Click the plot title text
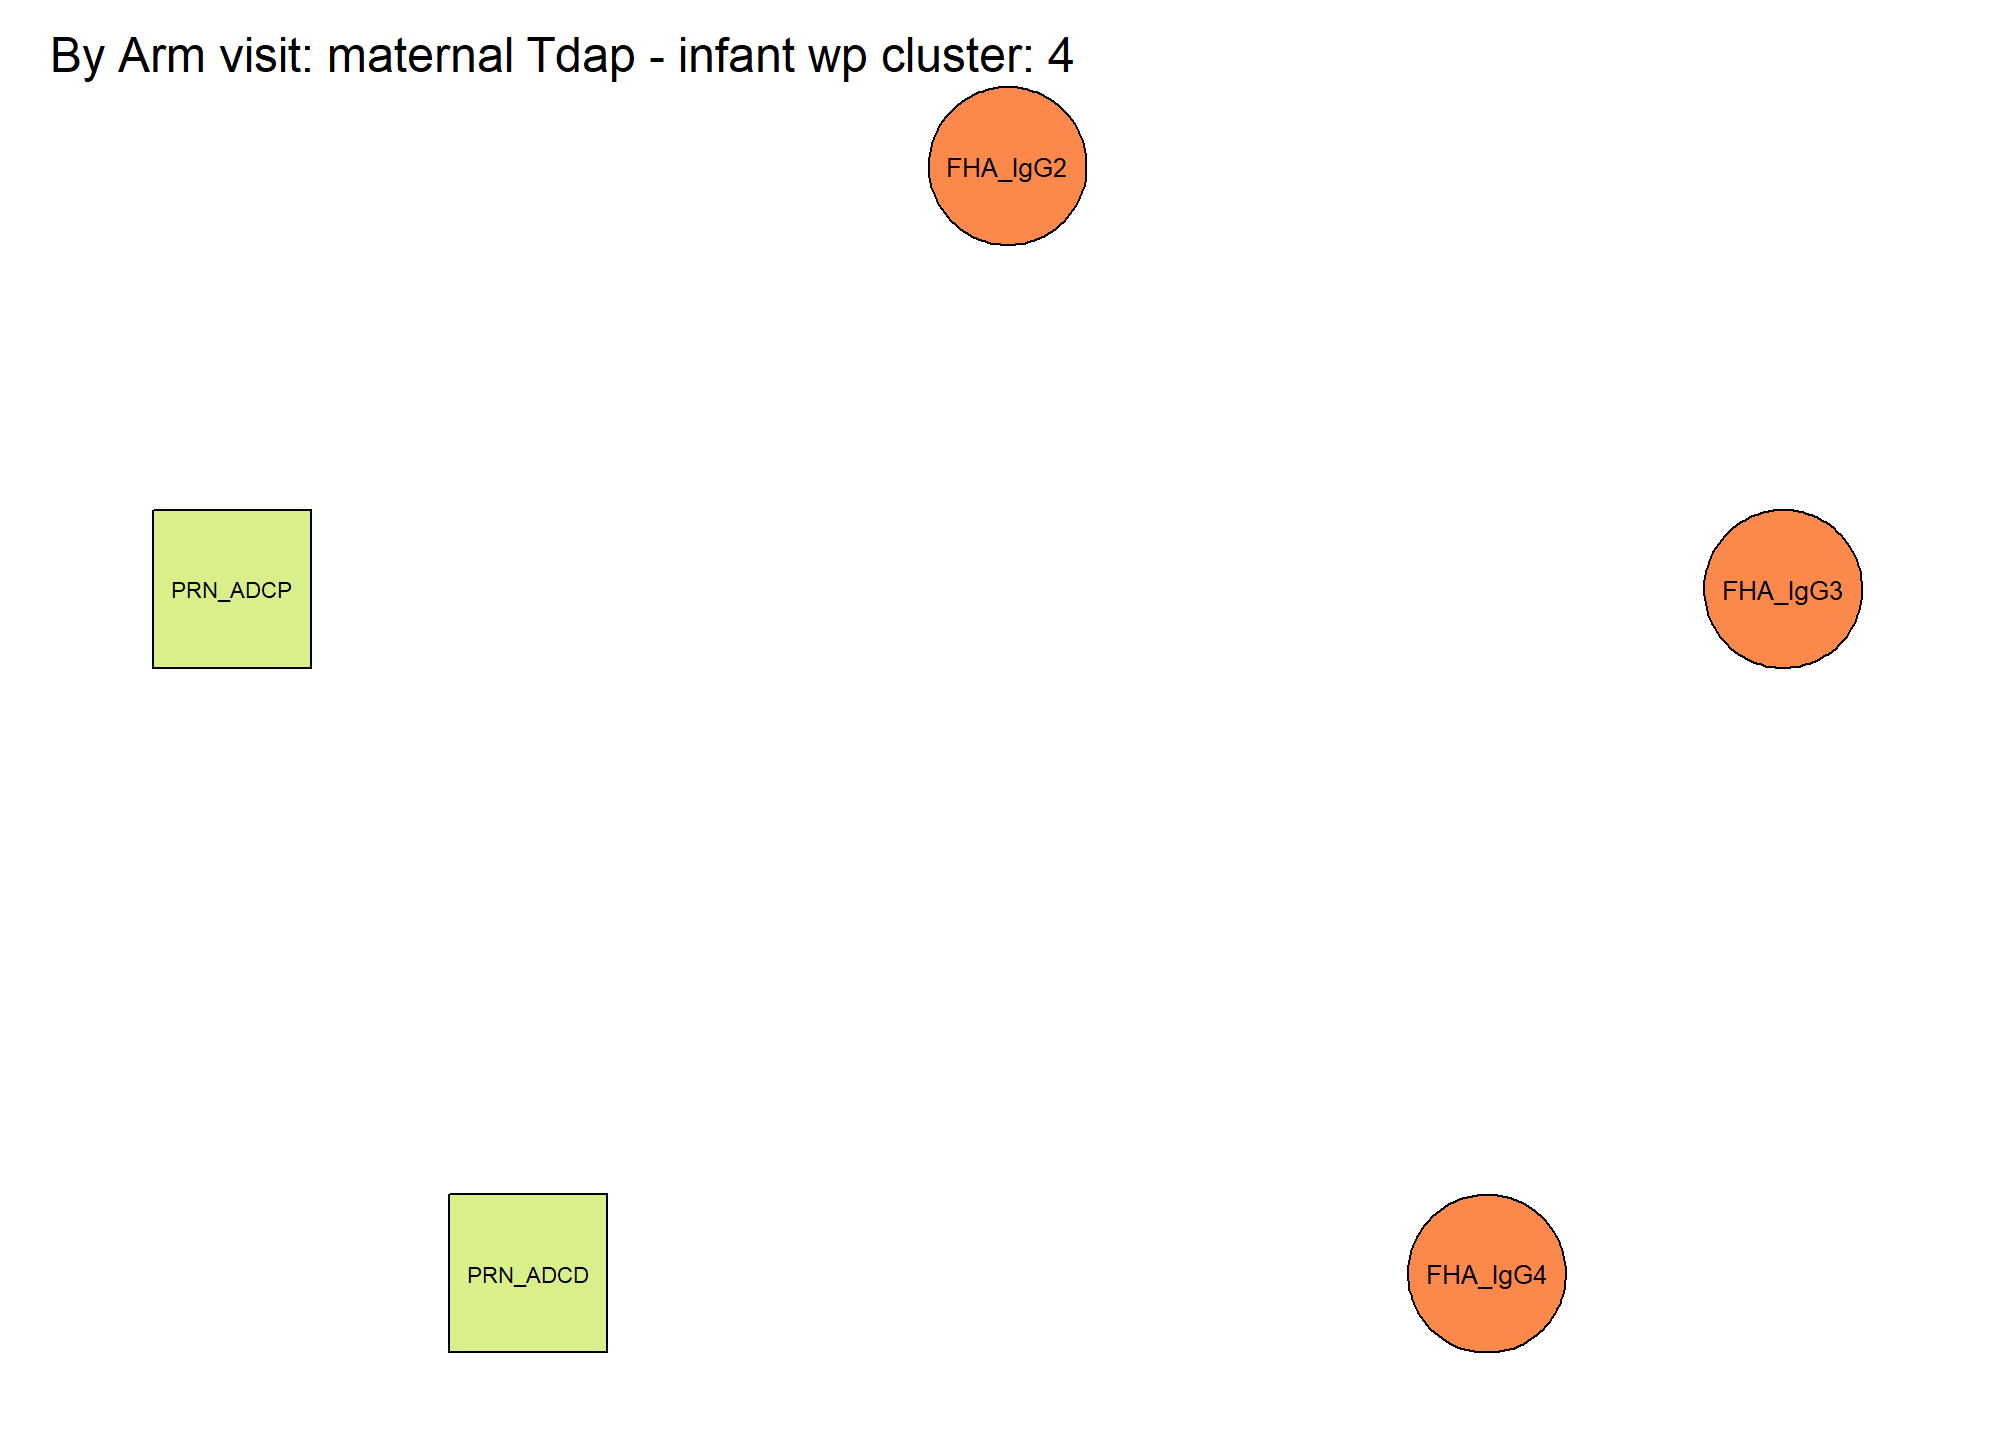 point(562,56)
